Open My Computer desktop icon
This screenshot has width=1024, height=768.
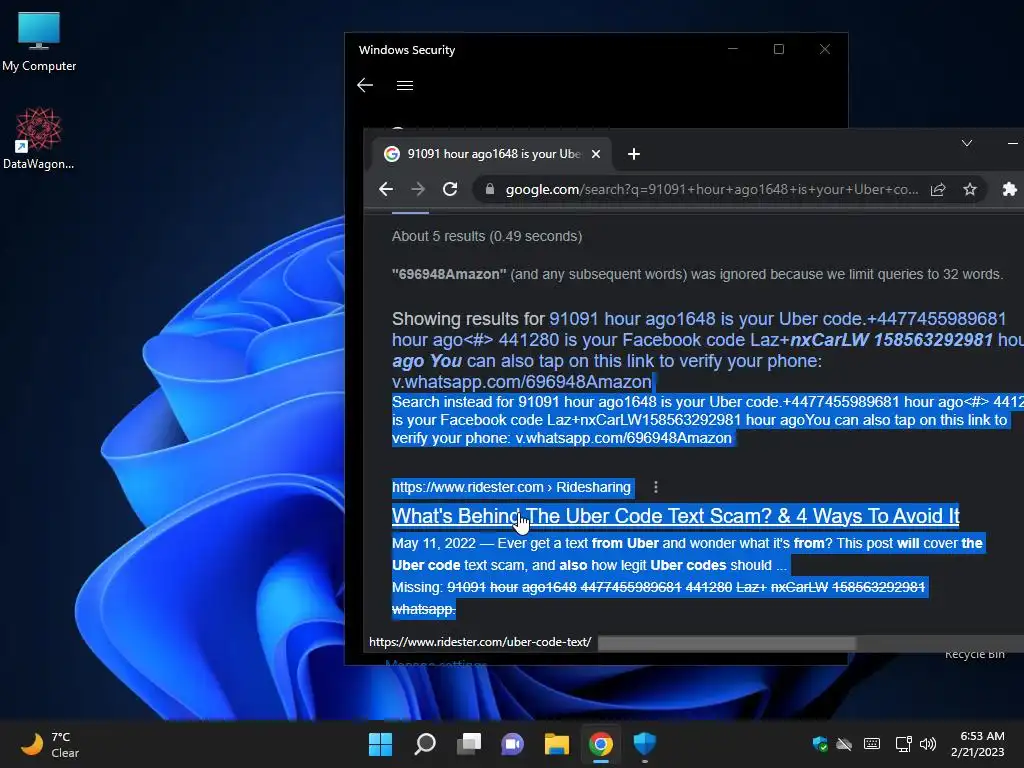[x=39, y=41]
